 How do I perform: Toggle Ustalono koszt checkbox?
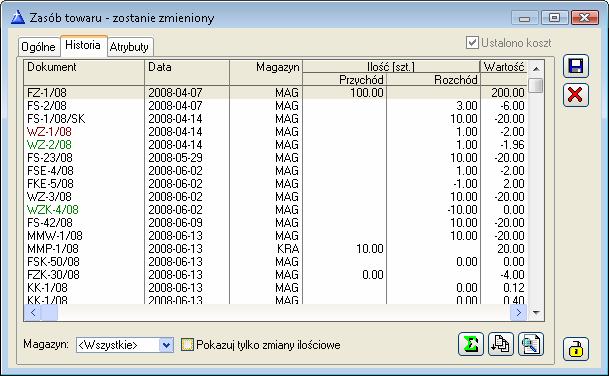tap(472, 42)
